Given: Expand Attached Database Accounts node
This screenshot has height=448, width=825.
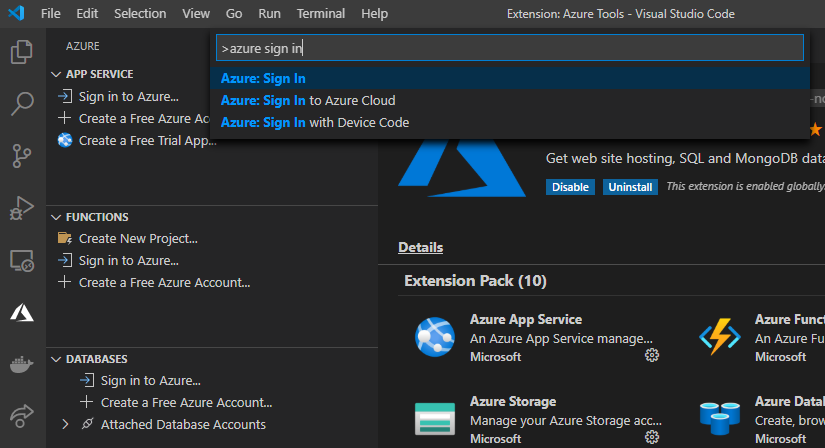Looking at the screenshot, I should click(66, 425).
